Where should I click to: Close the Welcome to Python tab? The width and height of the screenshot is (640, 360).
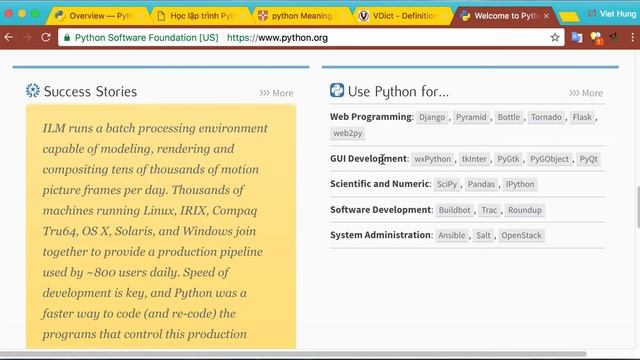point(546,16)
